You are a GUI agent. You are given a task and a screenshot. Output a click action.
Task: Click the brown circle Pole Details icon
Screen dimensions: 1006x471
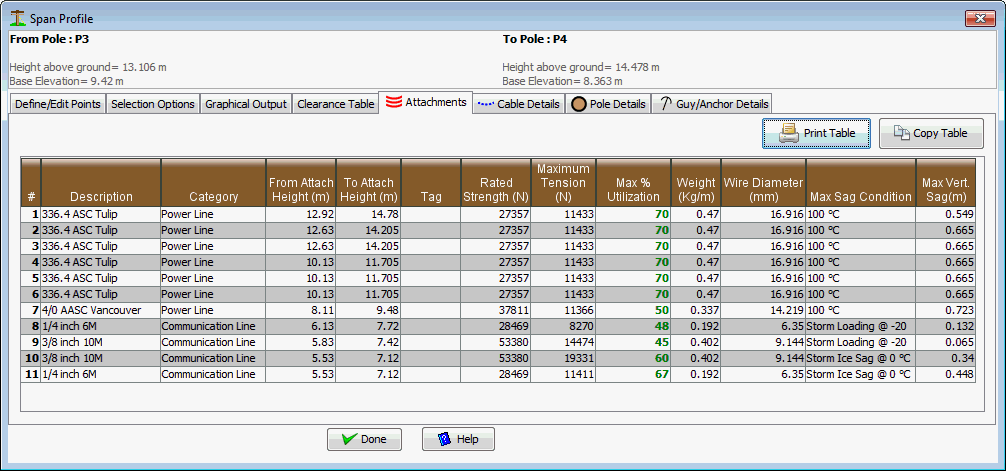tap(577, 104)
